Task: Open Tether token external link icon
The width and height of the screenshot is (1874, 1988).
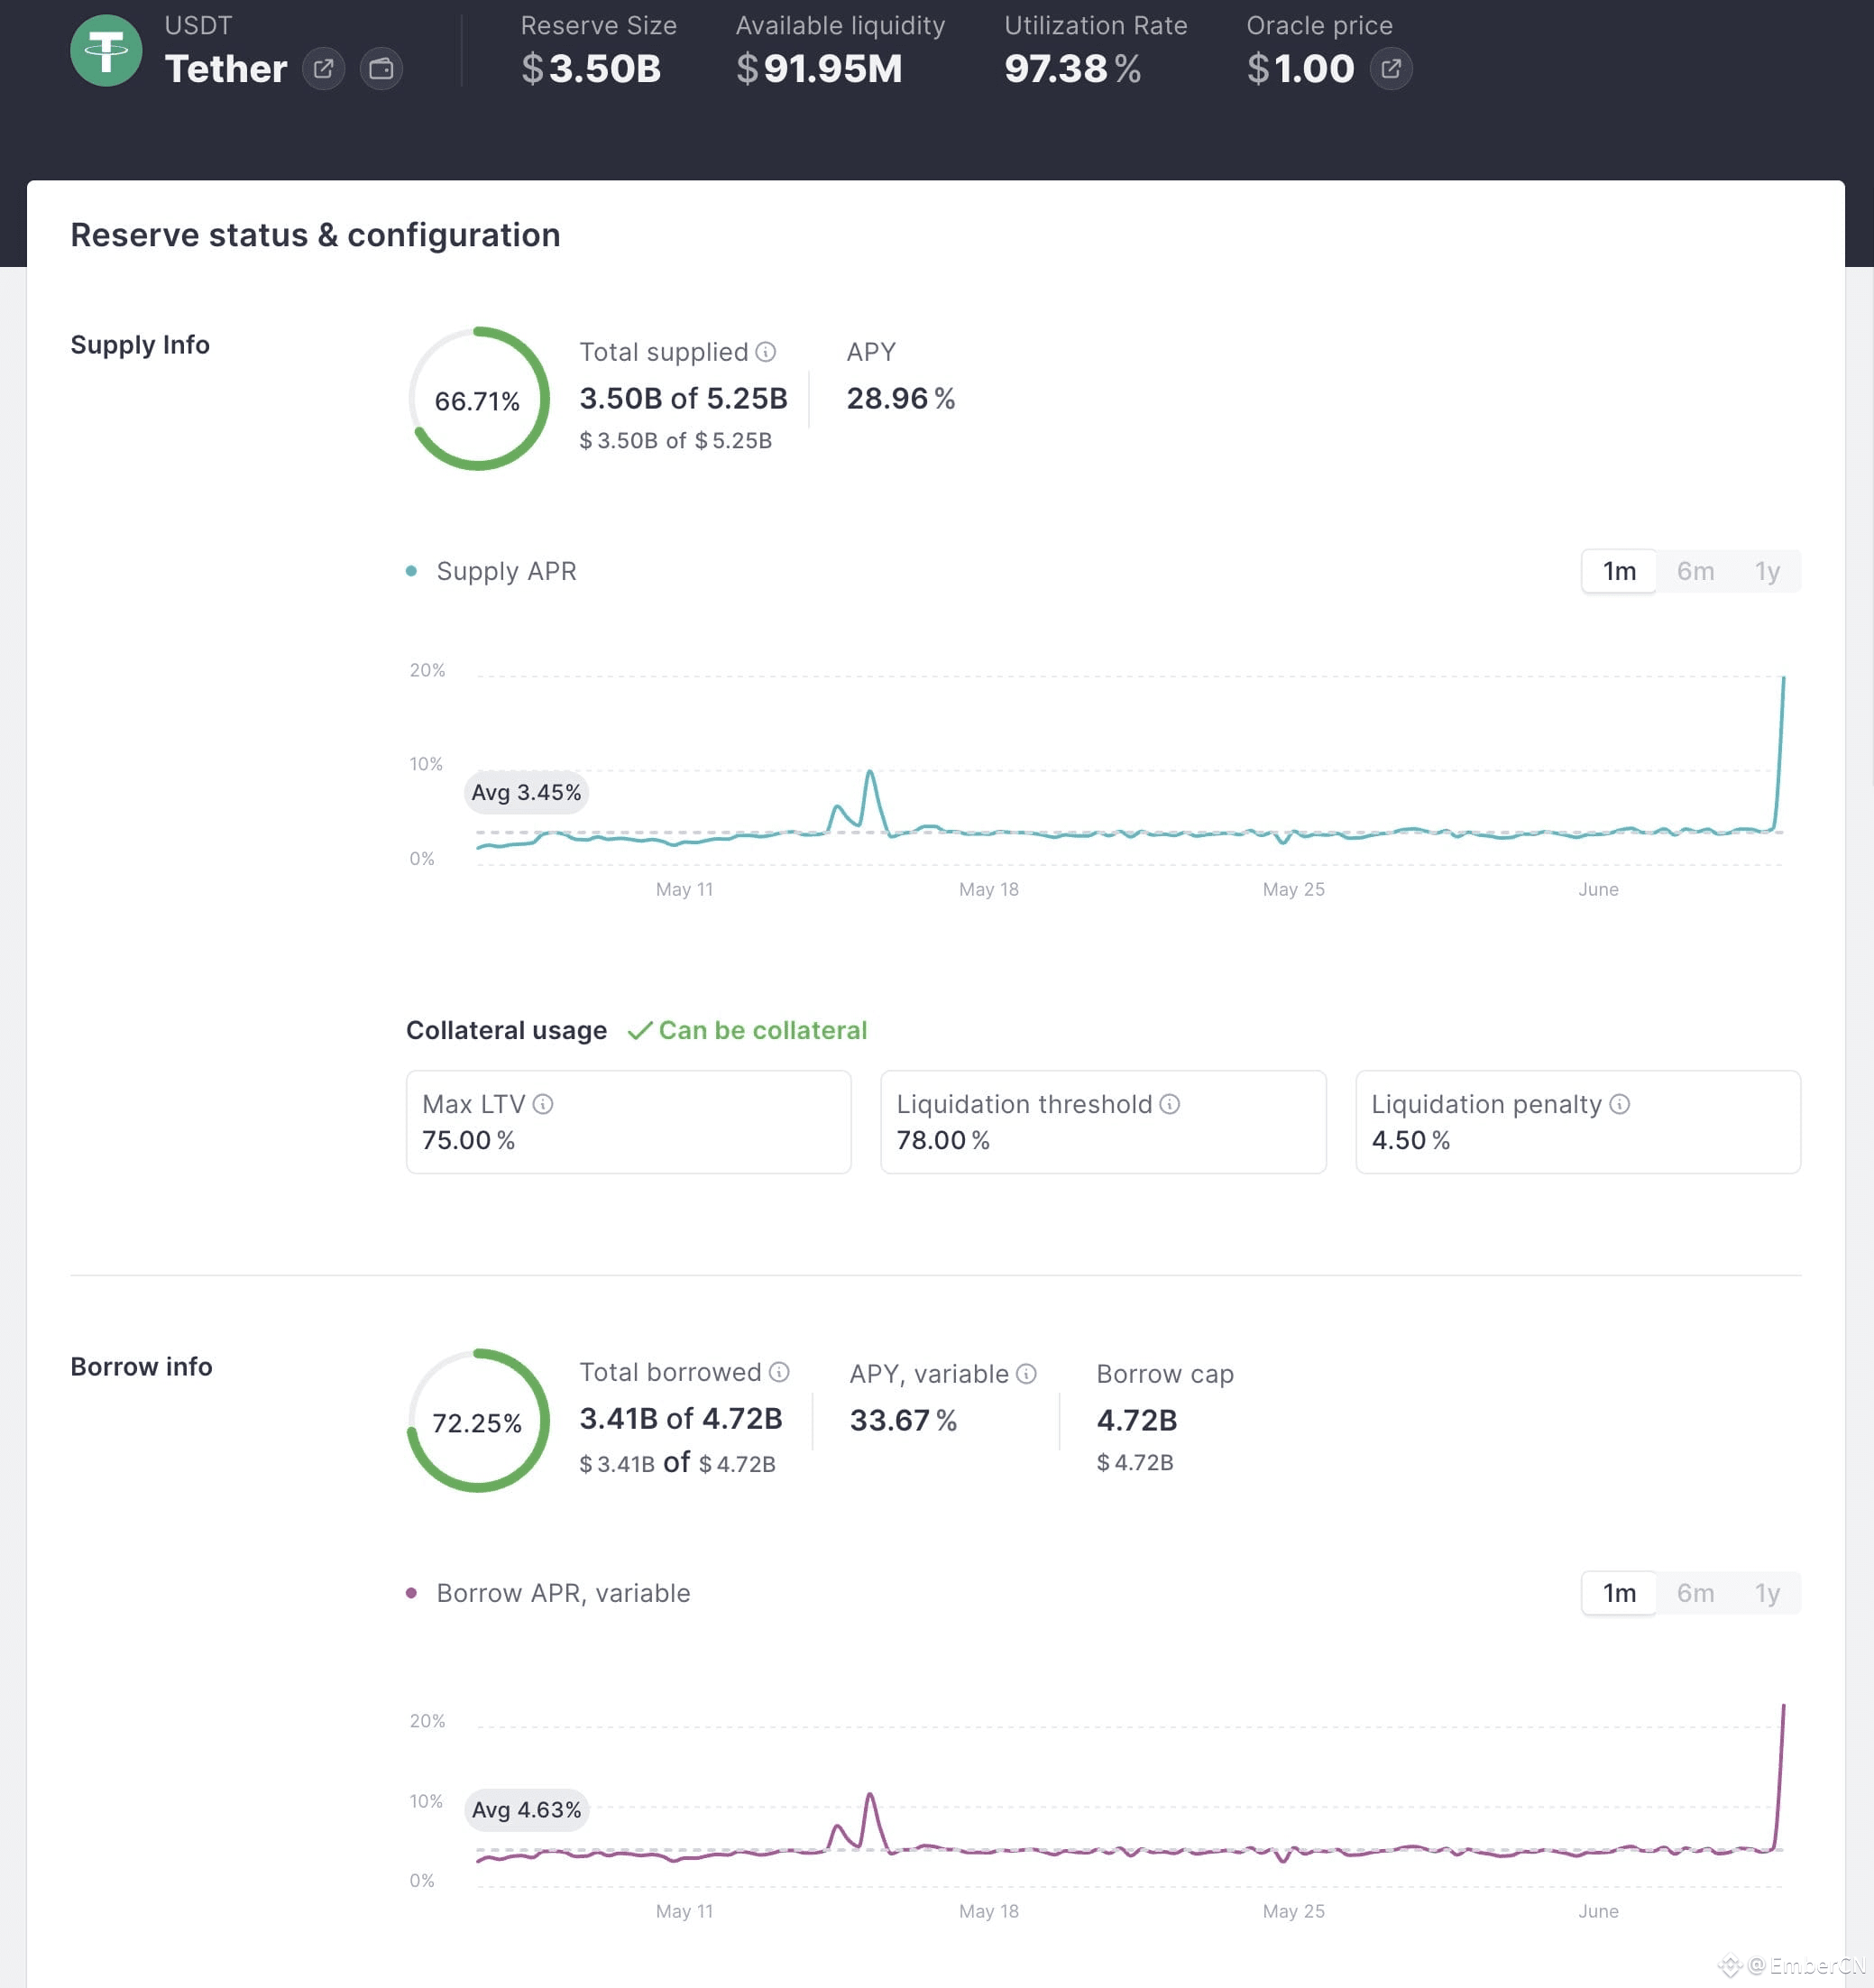Action: tap(323, 69)
